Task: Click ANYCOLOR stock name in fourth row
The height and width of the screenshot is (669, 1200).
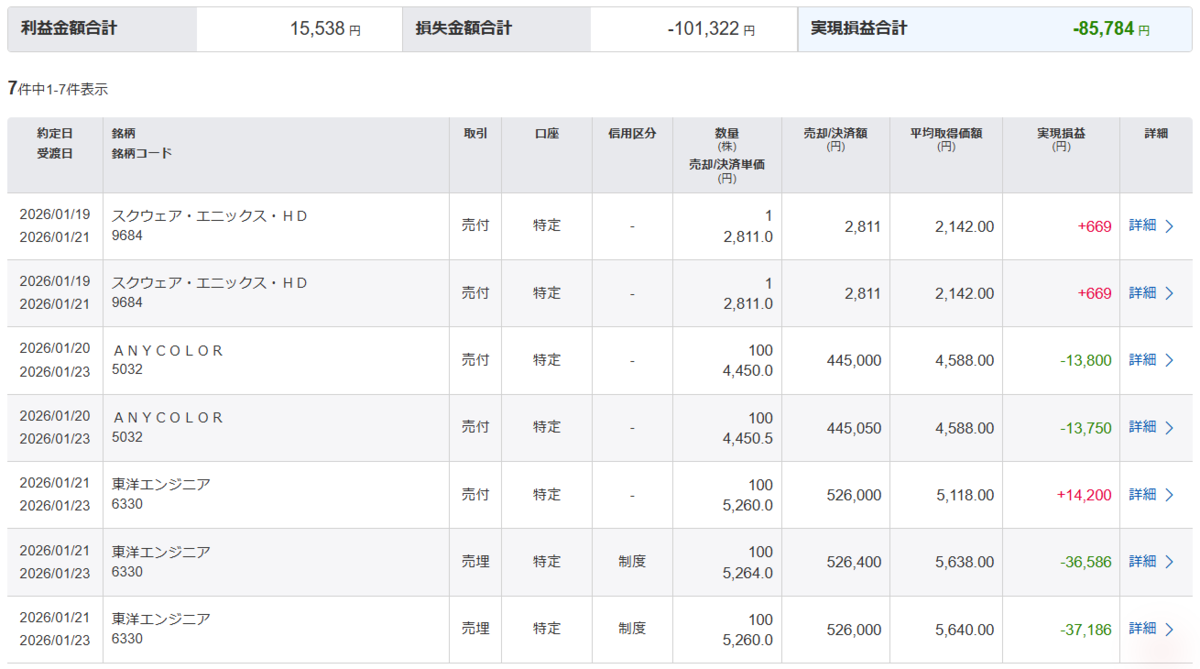Action: [x=168, y=418]
